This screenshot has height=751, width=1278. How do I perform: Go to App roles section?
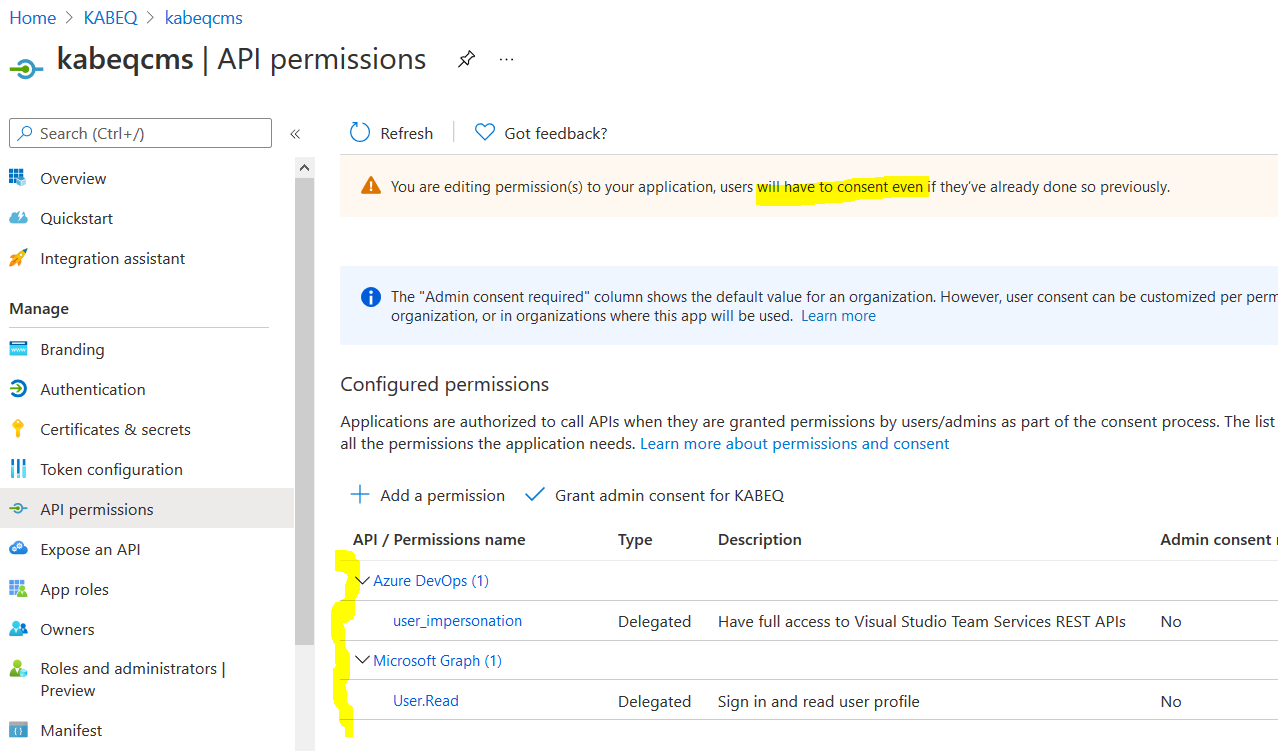74,589
